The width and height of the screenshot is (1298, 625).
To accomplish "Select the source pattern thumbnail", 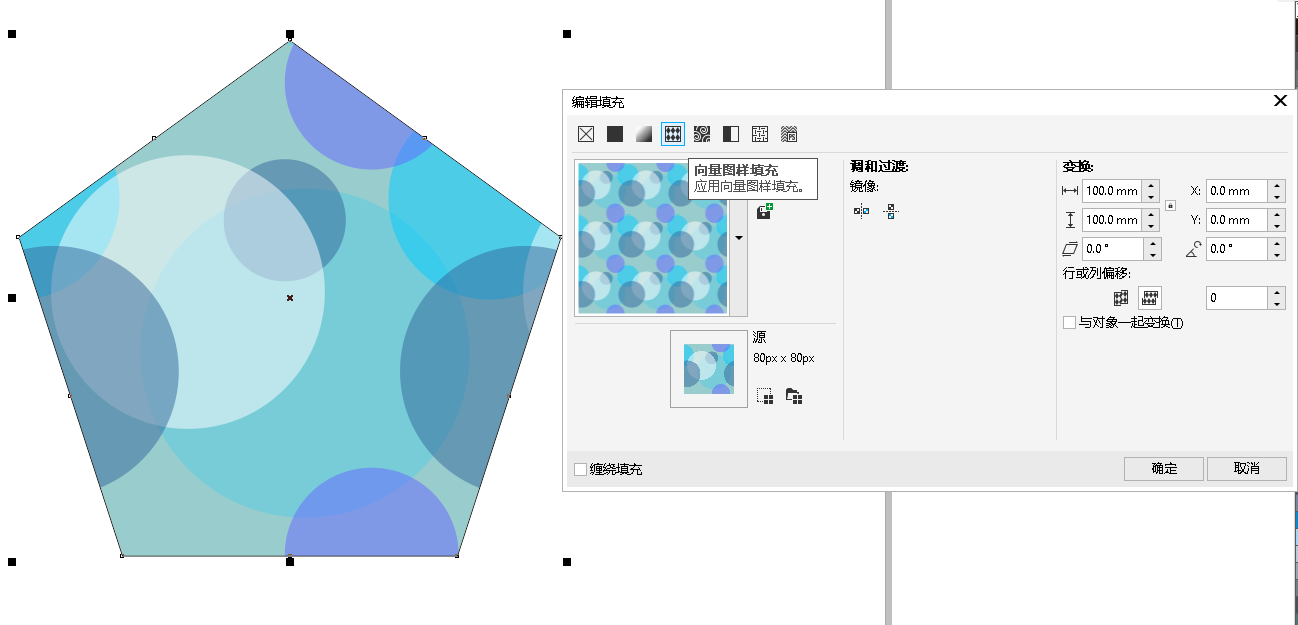I will 708,369.
